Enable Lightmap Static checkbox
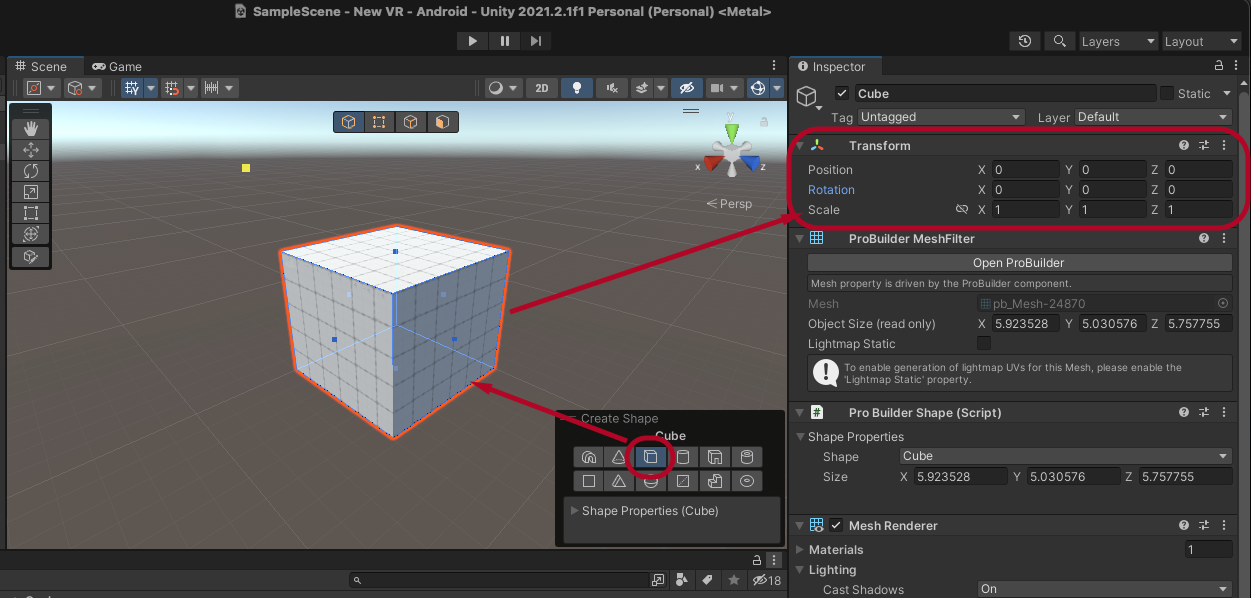This screenshot has height=598, width=1251. point(984,343)
